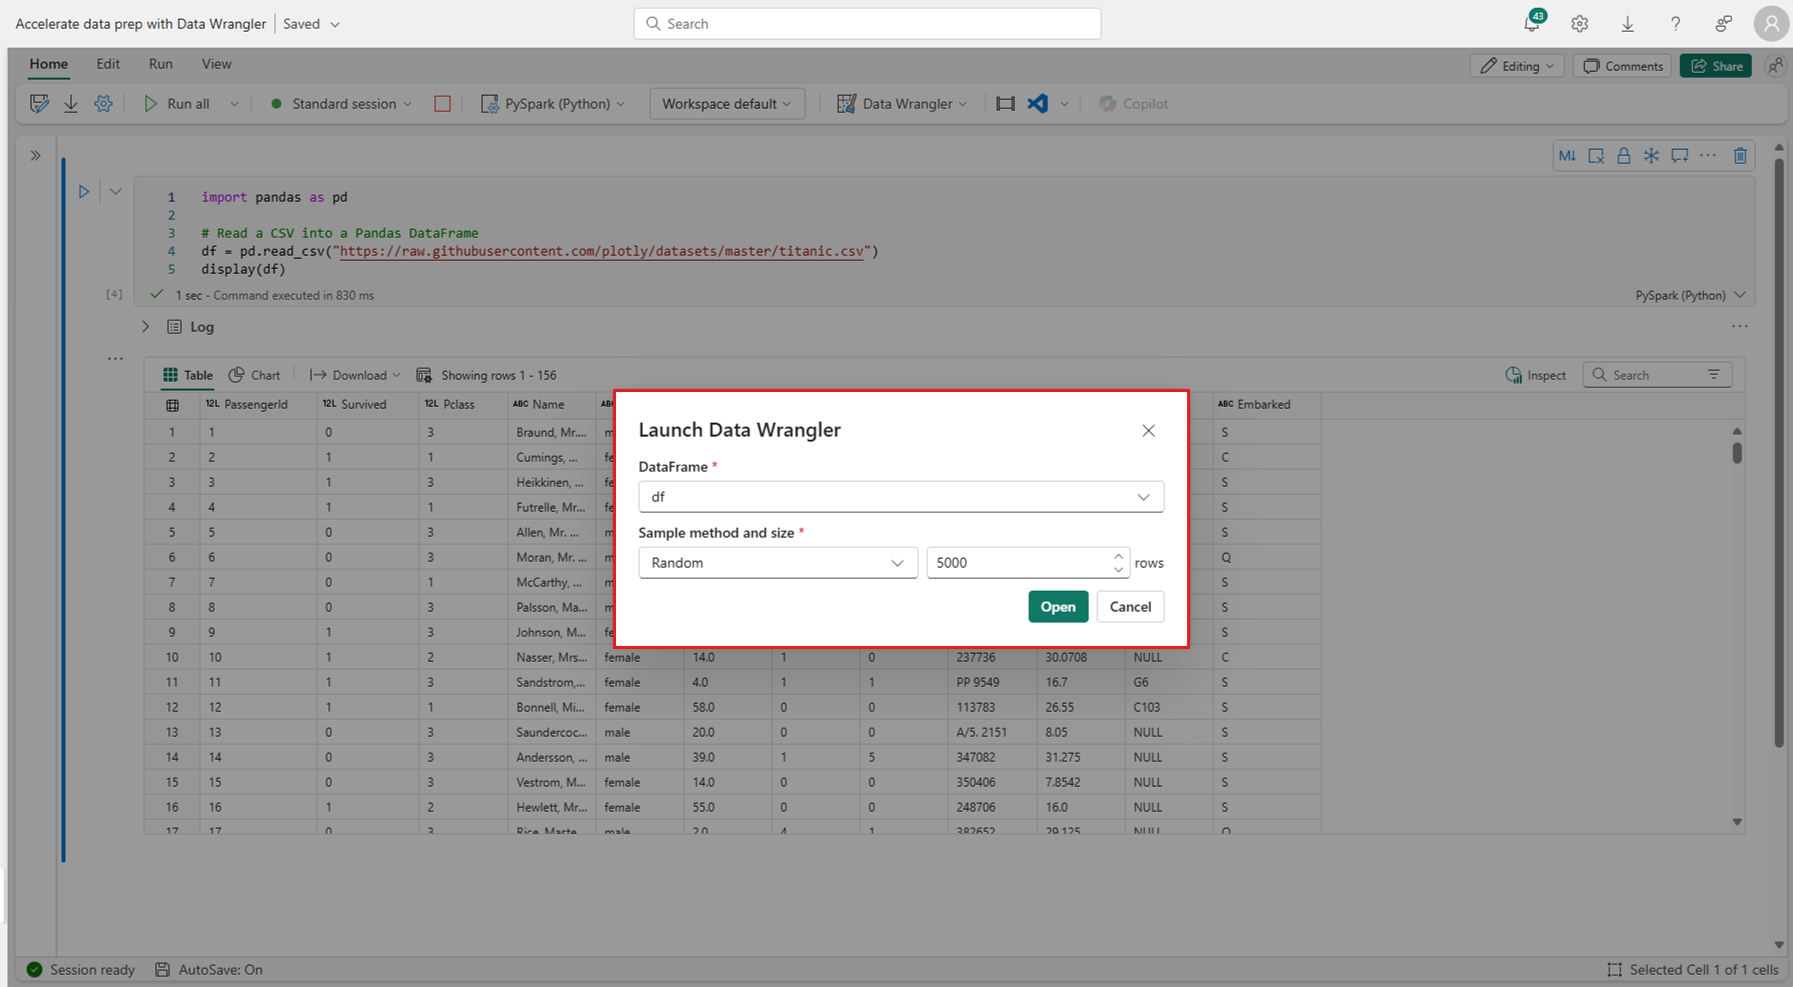The height and width of the screenshot is (987, 1793).
Task: Click the table select-all grid icon
Action: coord(172,405)
